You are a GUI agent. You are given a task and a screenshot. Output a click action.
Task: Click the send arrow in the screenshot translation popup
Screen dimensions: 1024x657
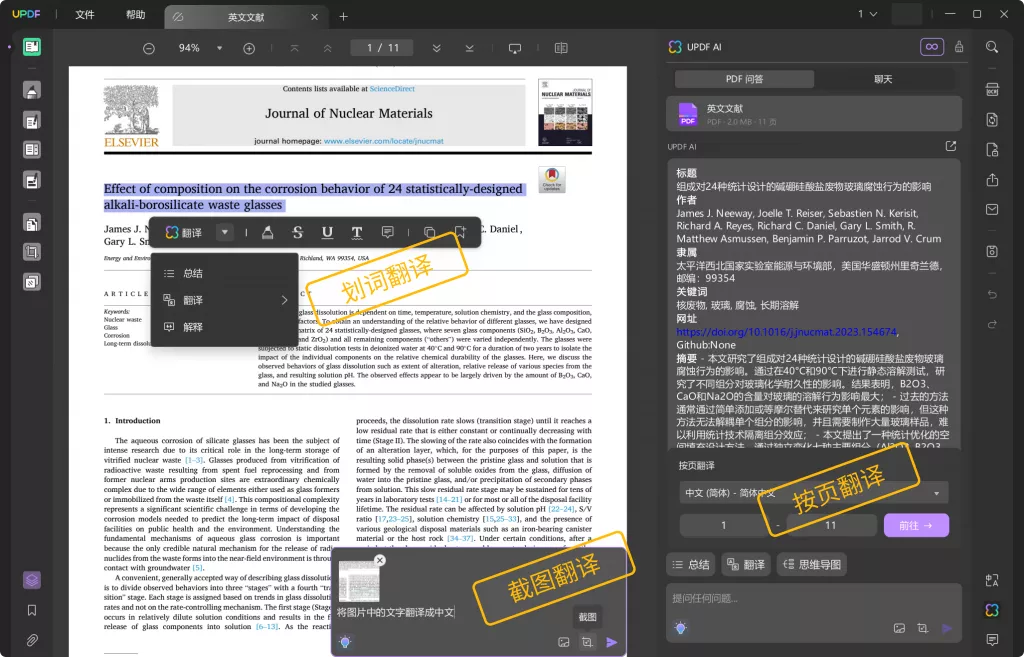coord(611,642)
